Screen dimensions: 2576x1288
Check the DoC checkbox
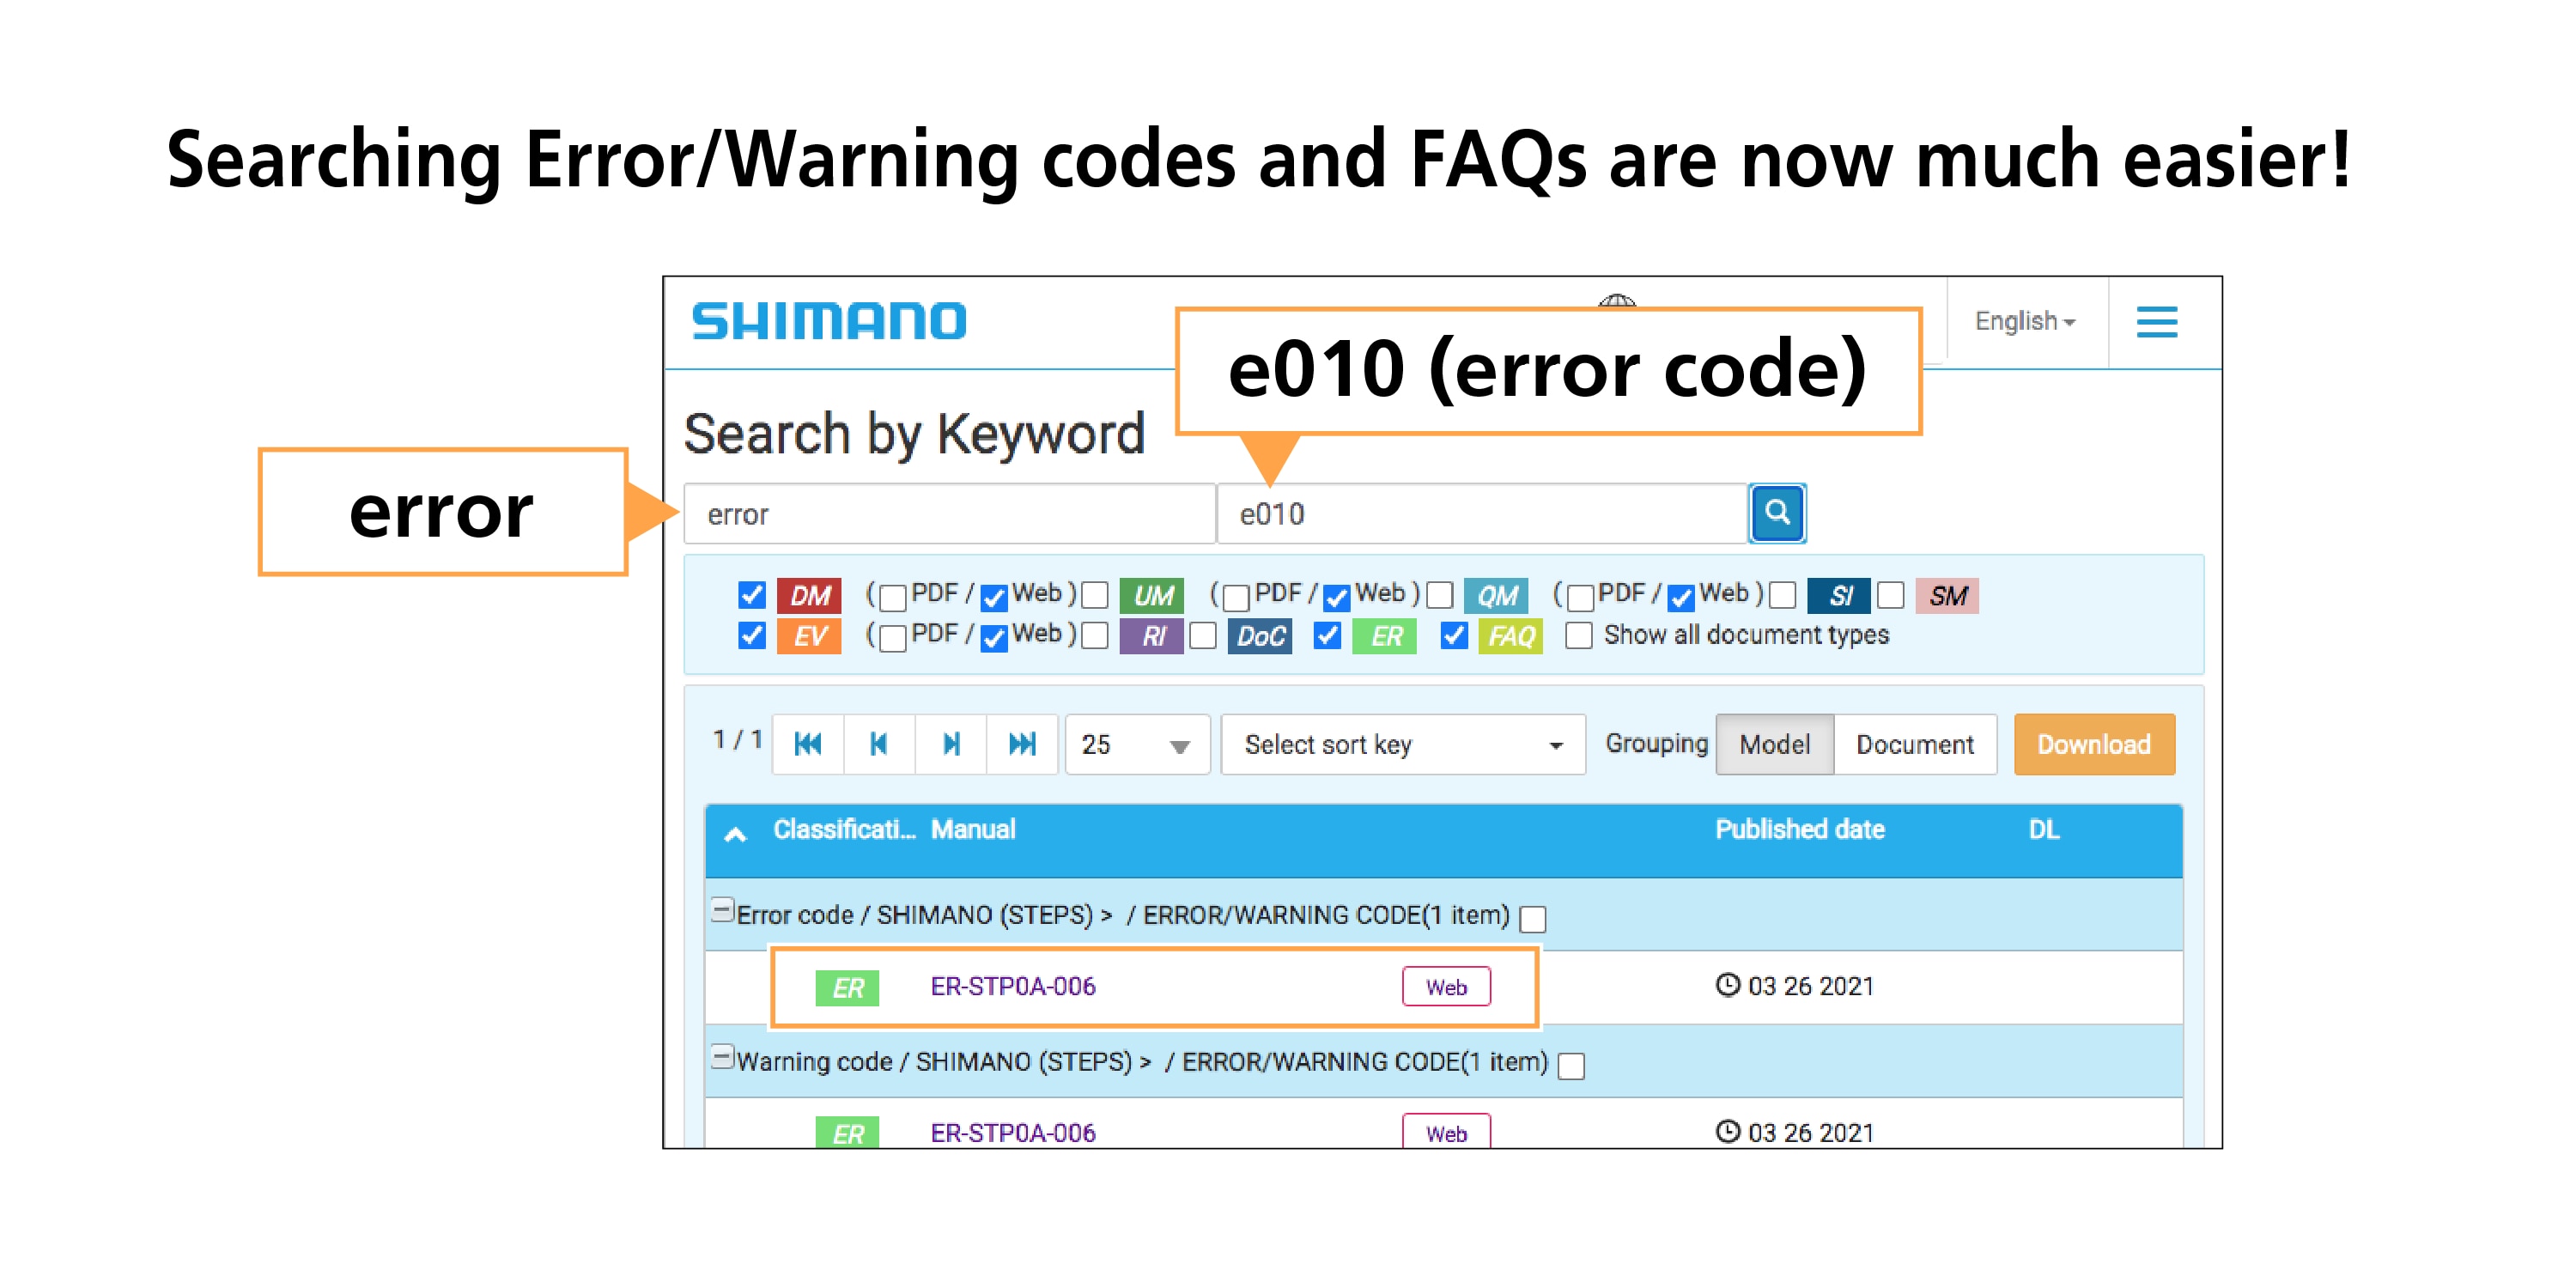tap(1203, 635)
